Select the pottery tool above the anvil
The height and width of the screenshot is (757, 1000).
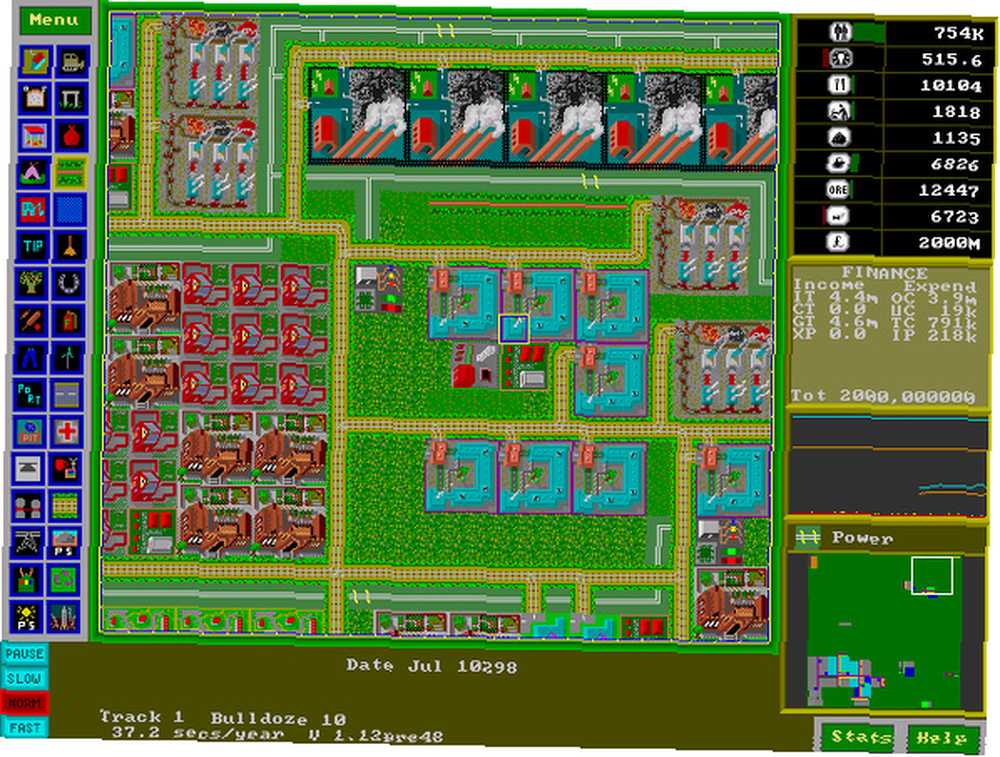(x=30, y=432)
